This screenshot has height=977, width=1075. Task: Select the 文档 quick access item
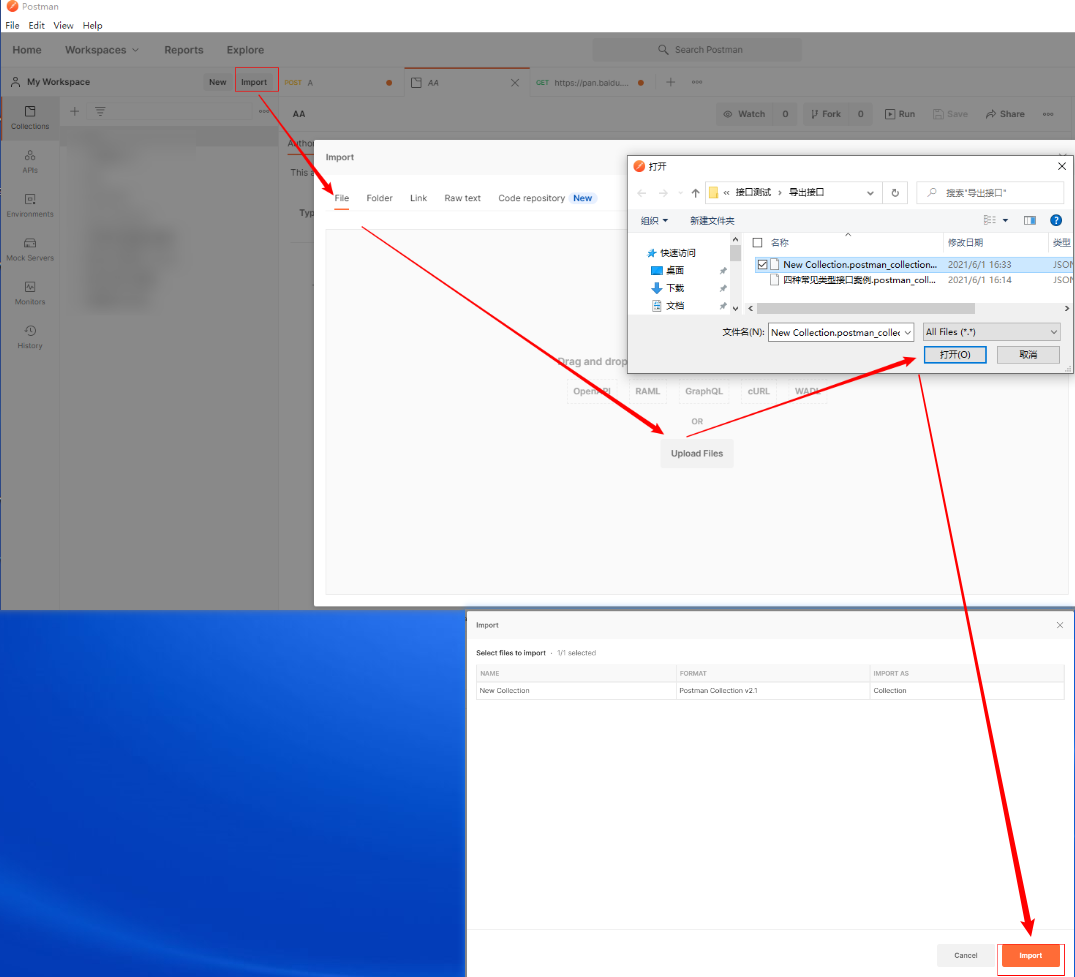point(675,305)
